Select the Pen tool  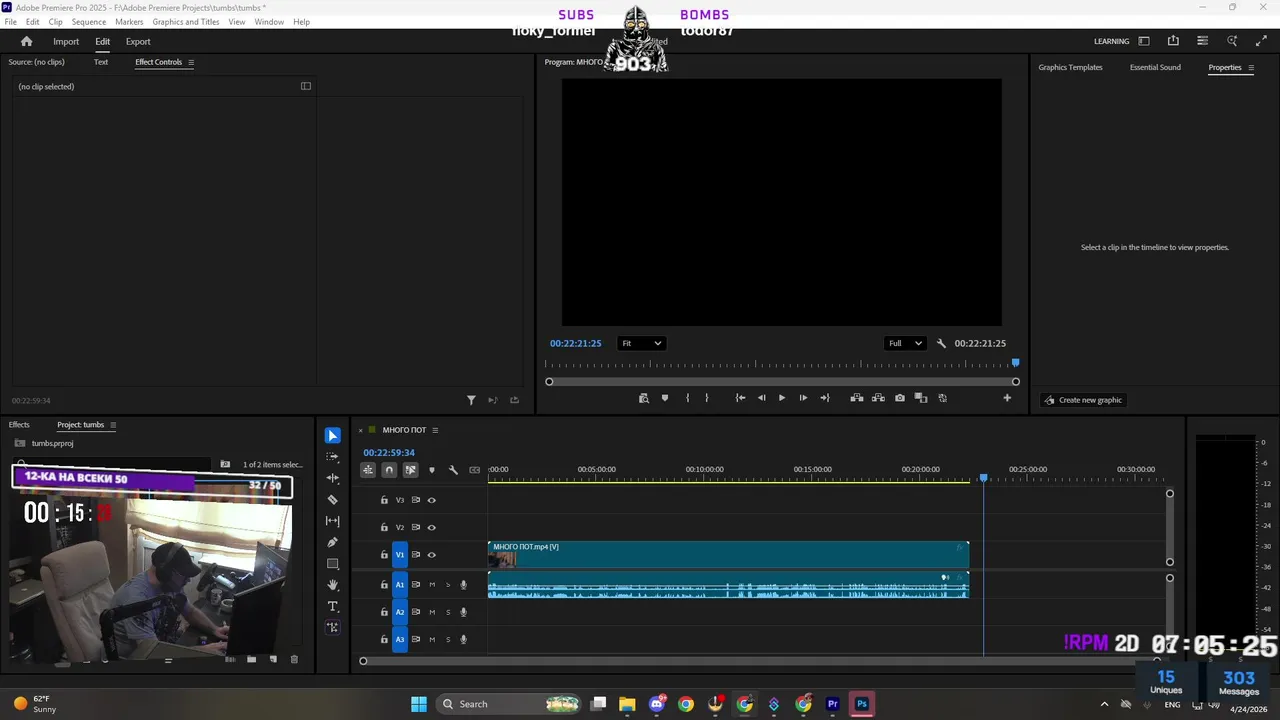pyautogui.click(x=332, y=542)
